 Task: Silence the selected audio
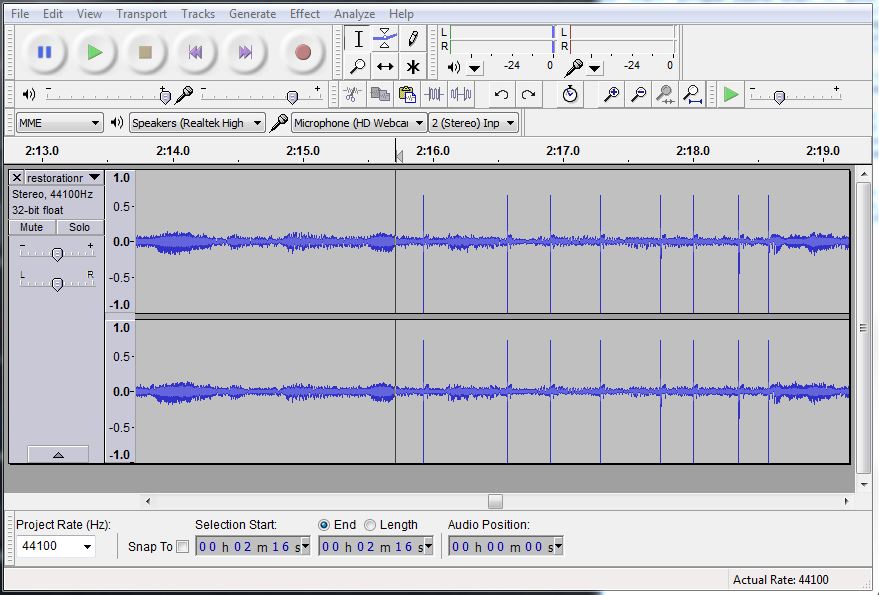coord(461,94)
